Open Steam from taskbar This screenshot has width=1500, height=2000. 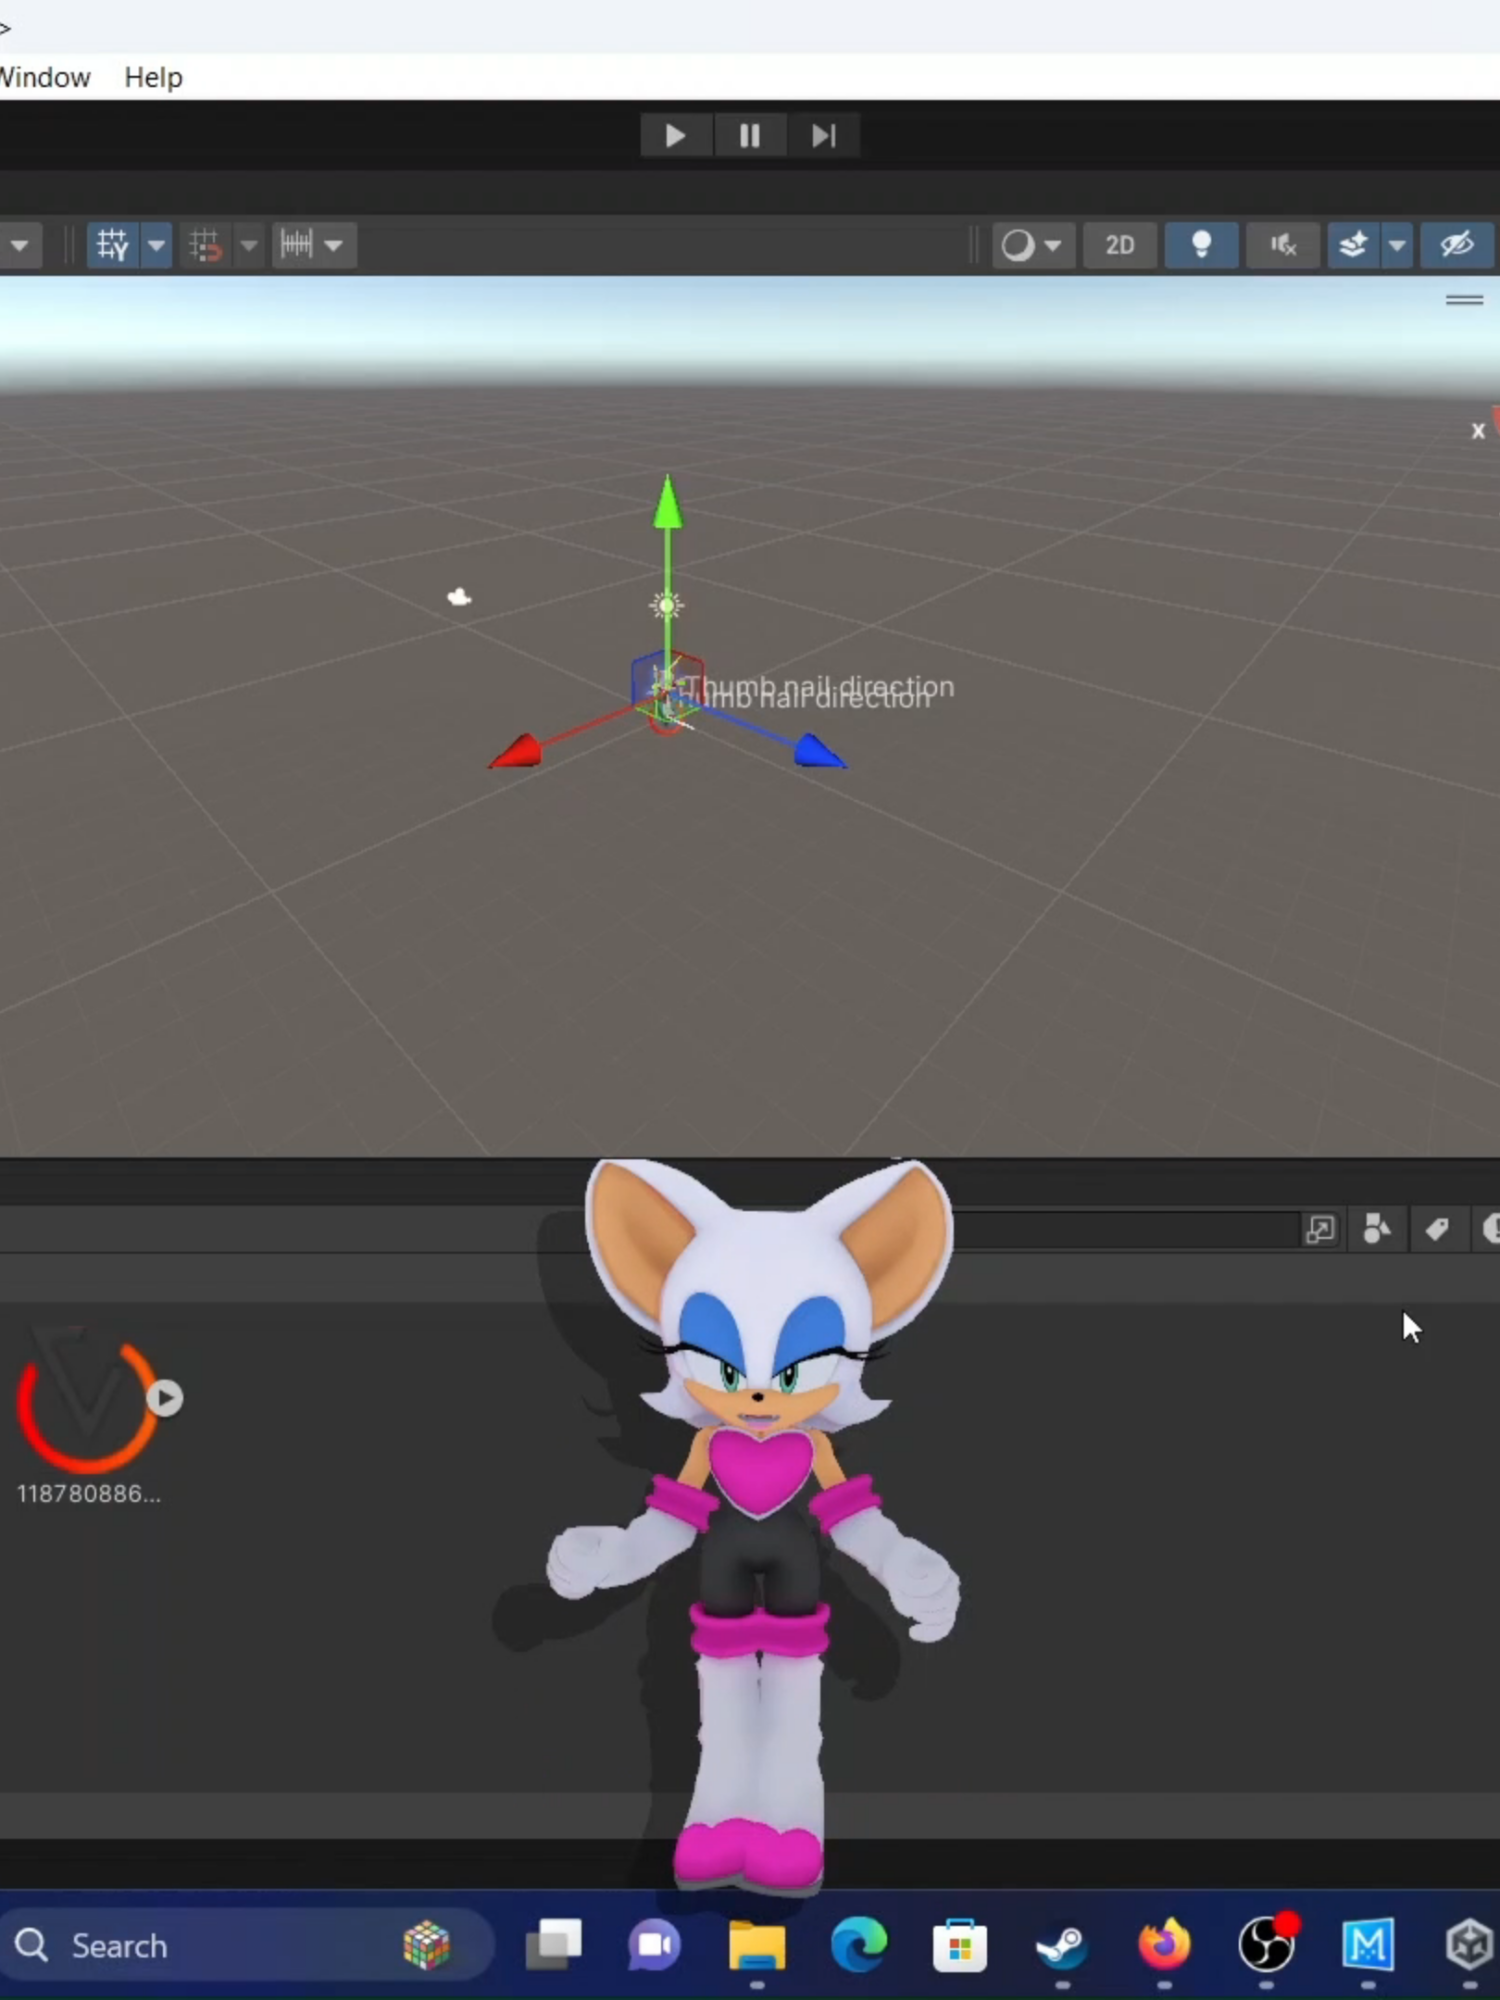(x=1062, y=1946)
